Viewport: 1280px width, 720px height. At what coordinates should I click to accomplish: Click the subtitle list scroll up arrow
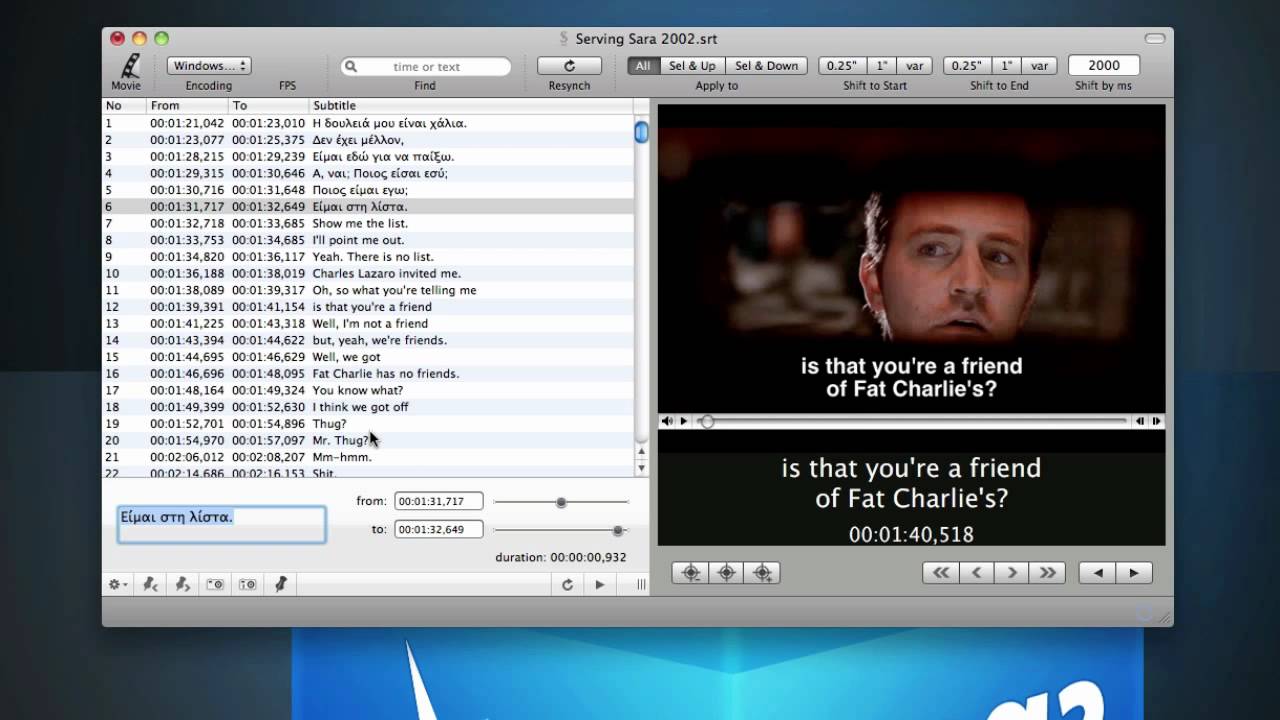pos(641,452)
